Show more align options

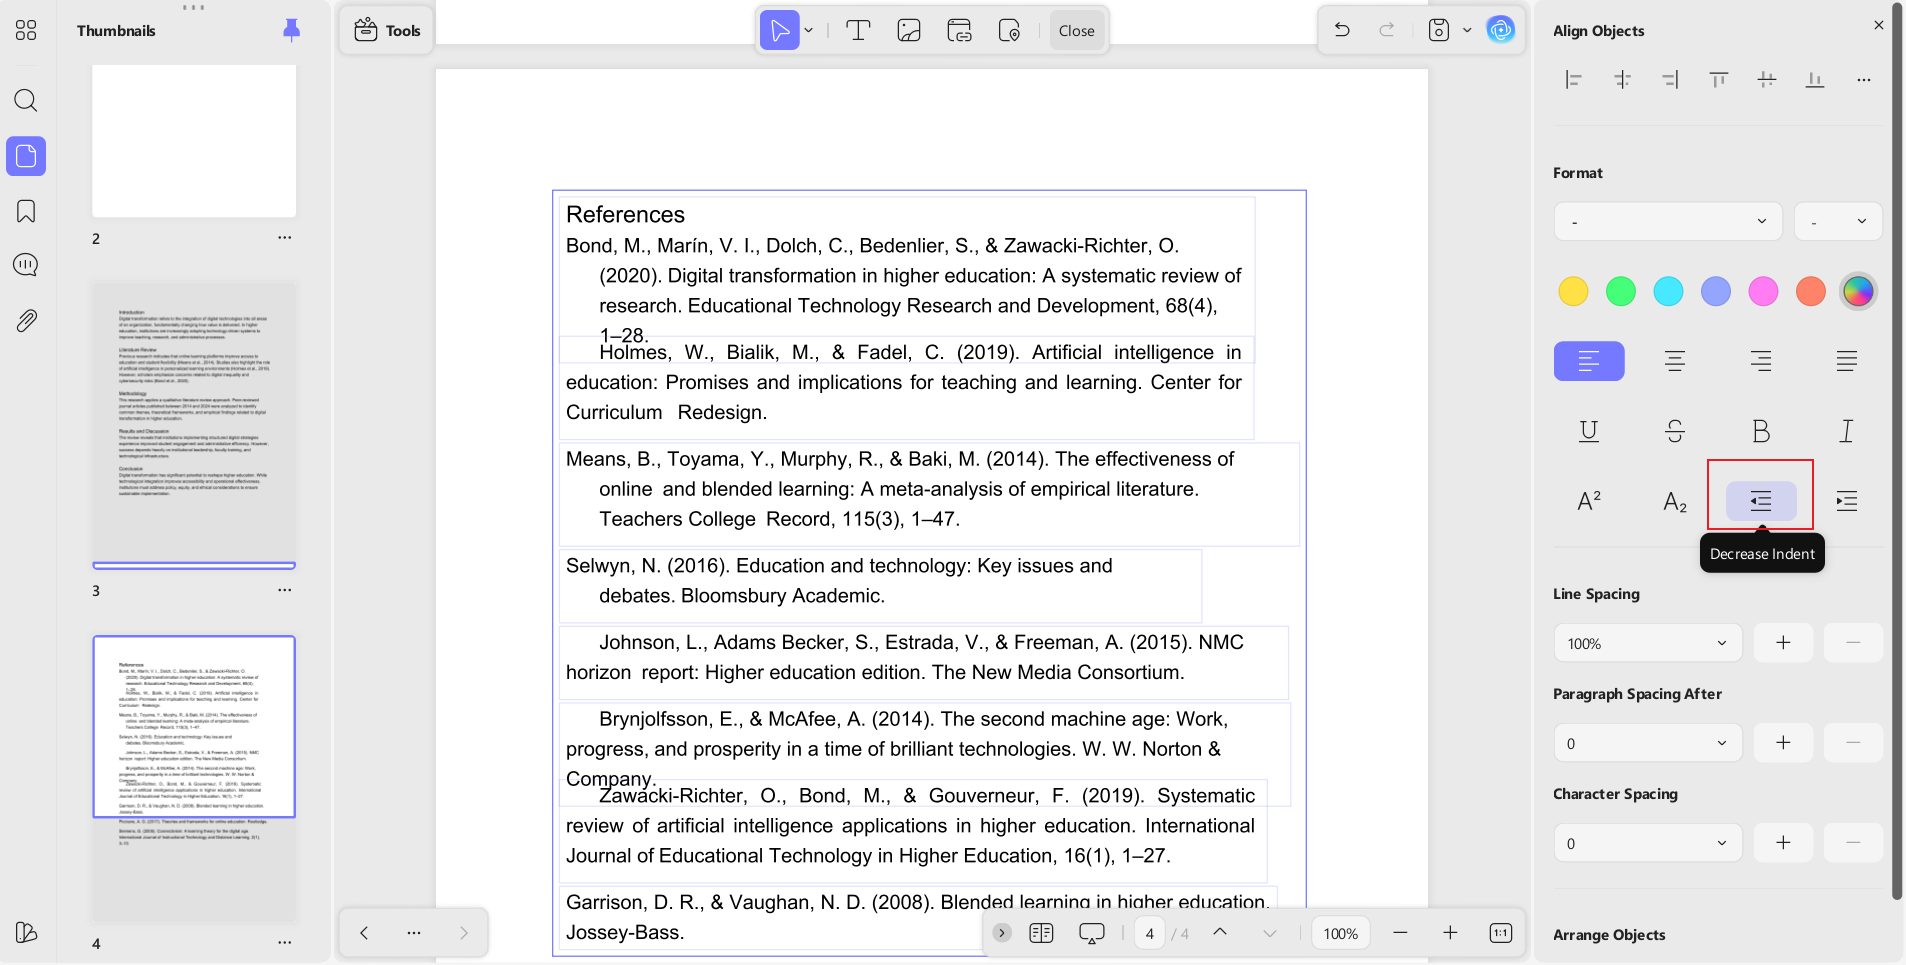coord(1864,80)
